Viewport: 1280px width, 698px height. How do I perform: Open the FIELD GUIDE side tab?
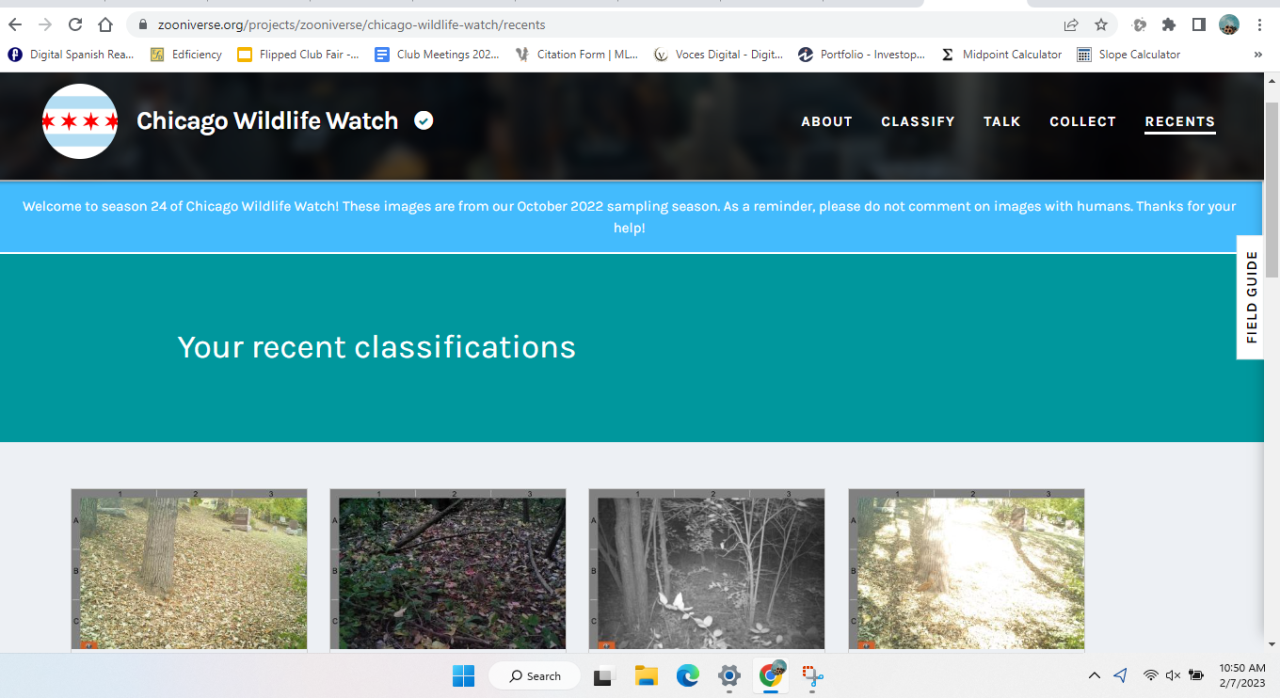(x=1251, y=297)
